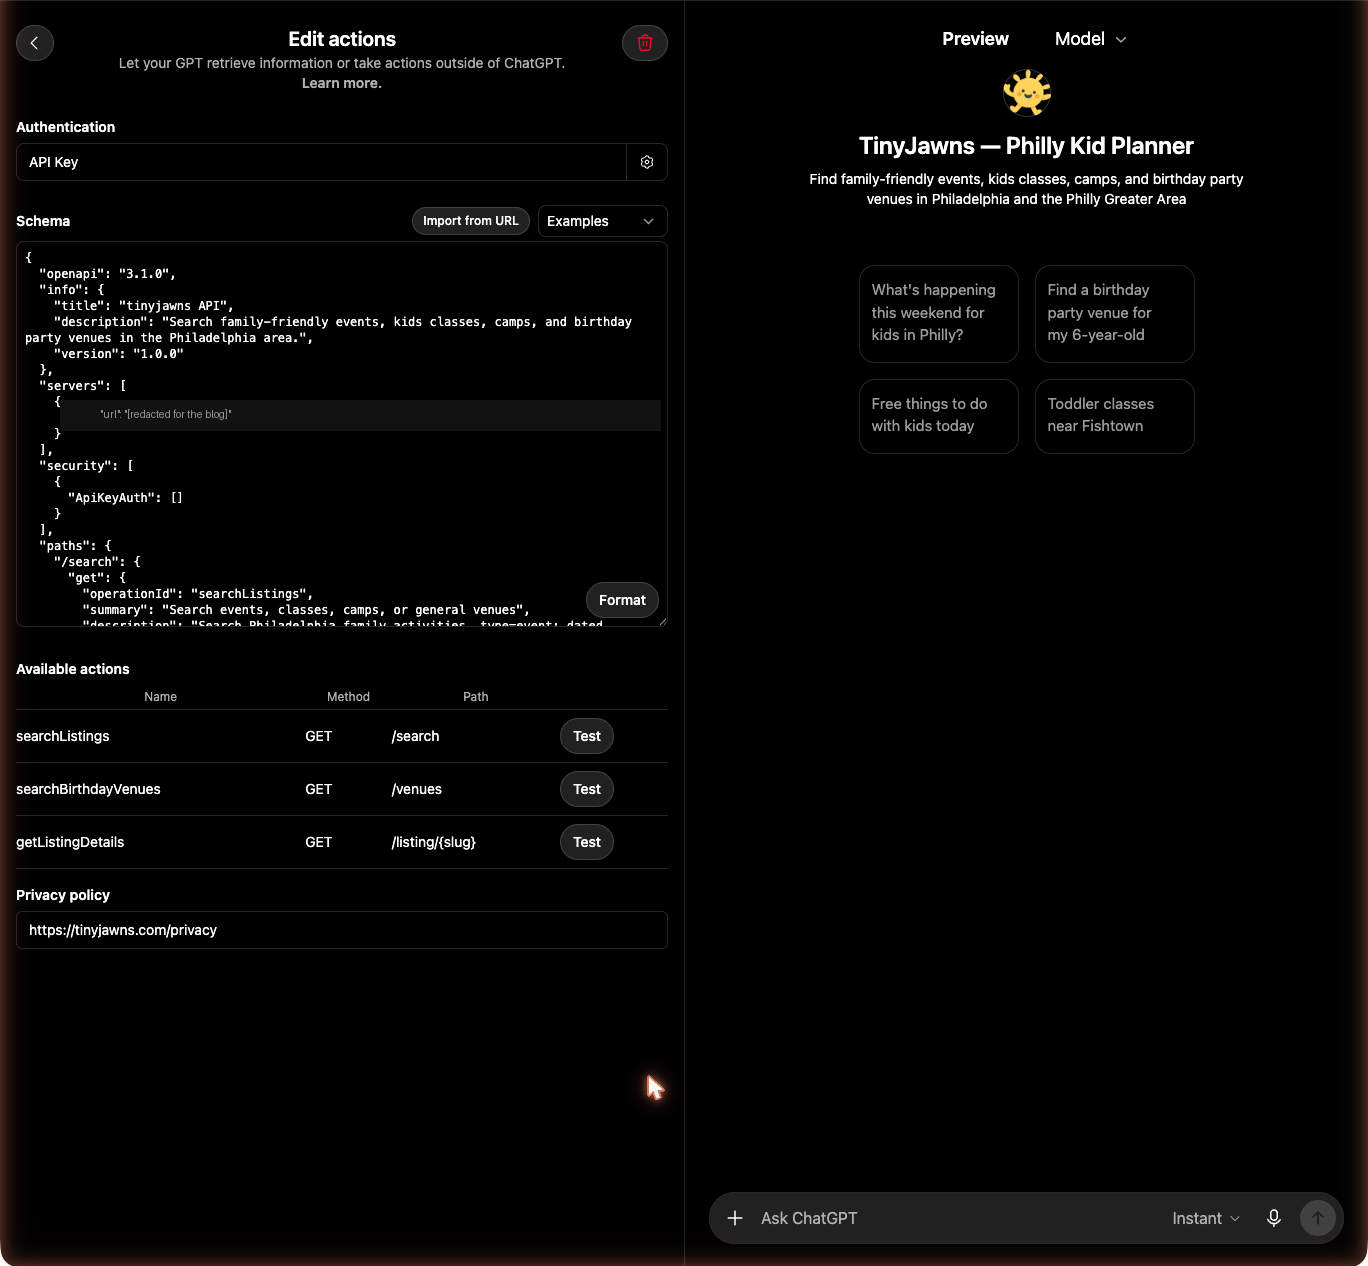Test the getListingDetails action
The height and width of the screenshot is (1266, 1368).
tap(587, 842)
